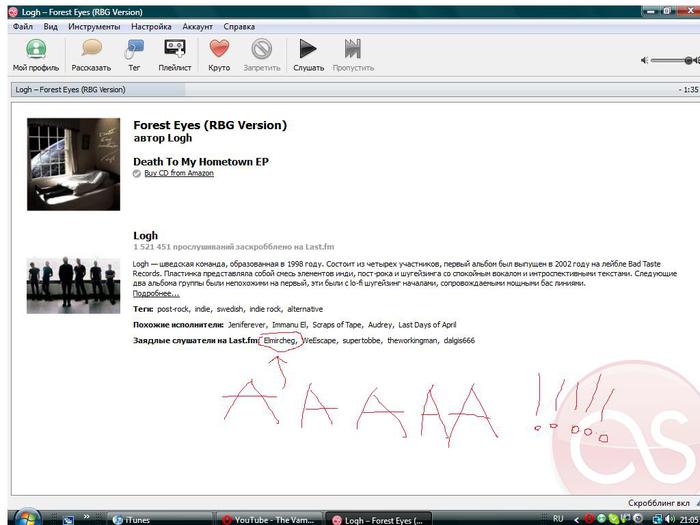Mute volume via speaker icon

(x=644, y=60)
